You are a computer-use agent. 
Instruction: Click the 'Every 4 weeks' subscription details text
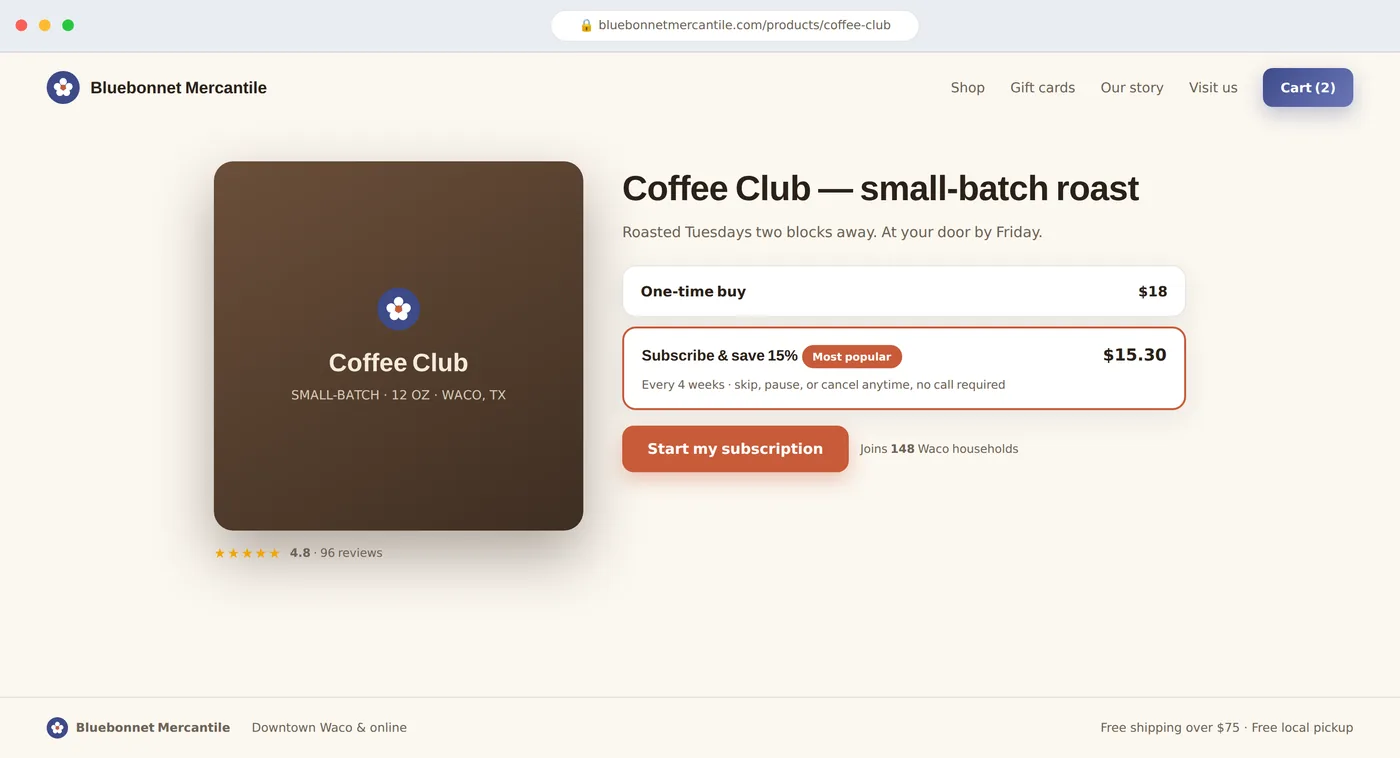tap(823, 385)
